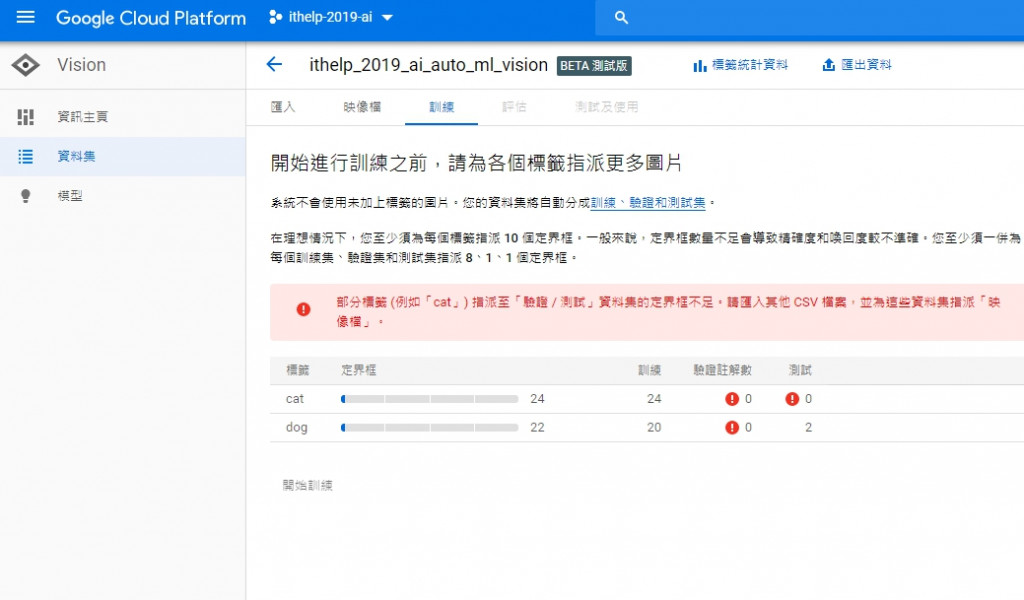
Task: Click the 測試 column header
Action: 800,370
